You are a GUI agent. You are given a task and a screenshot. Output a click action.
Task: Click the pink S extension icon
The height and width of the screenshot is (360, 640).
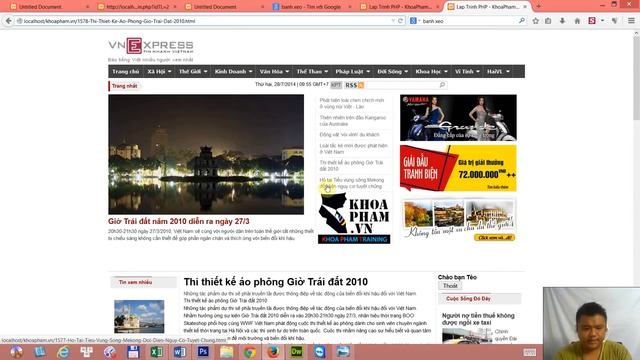(x=592, y=21)
